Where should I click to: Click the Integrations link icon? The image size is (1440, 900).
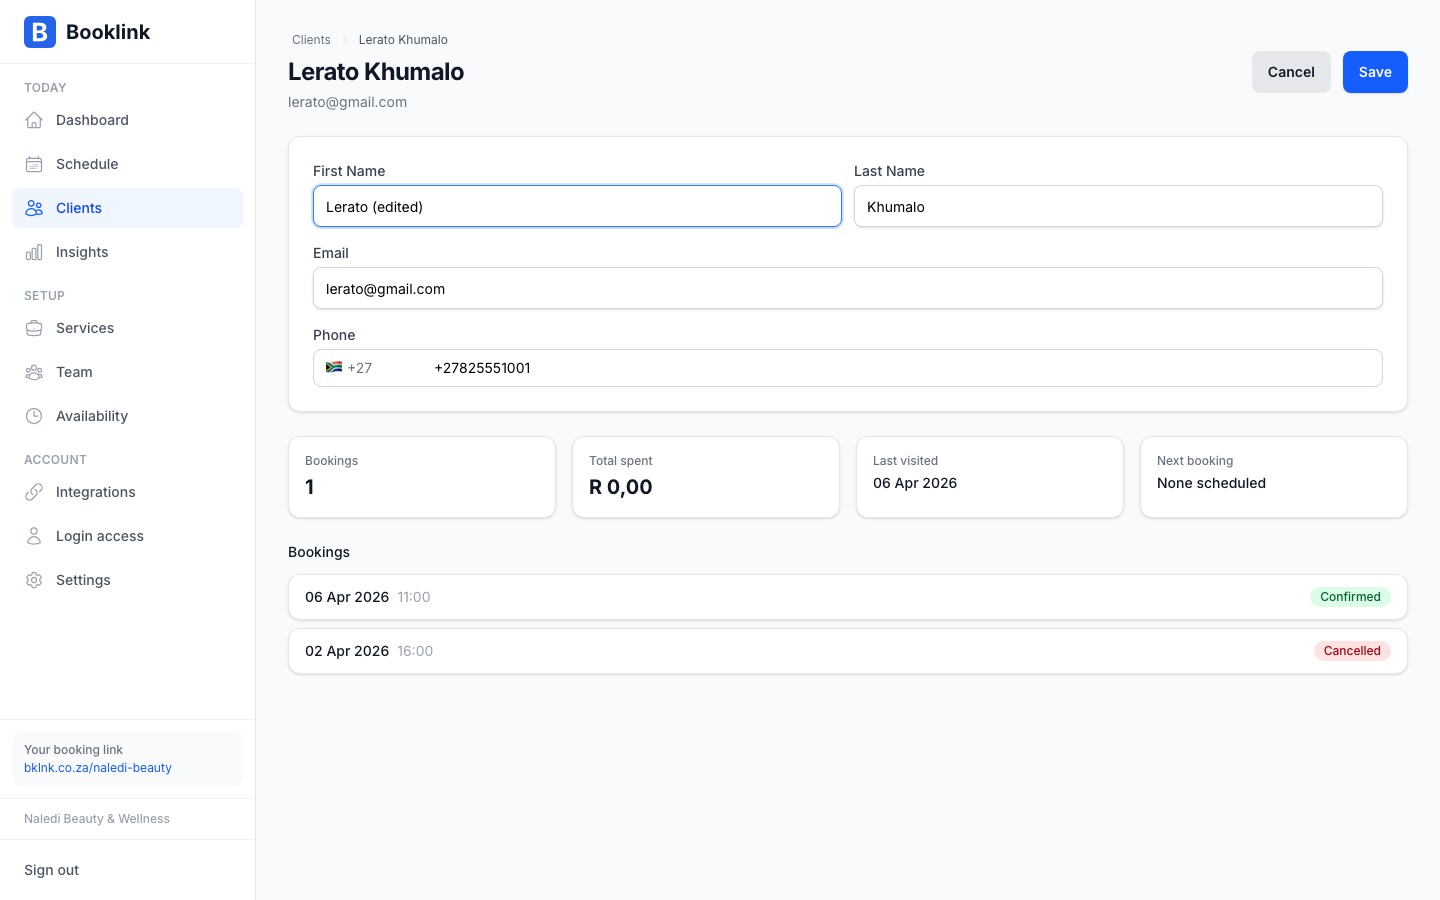coord(34,492)
